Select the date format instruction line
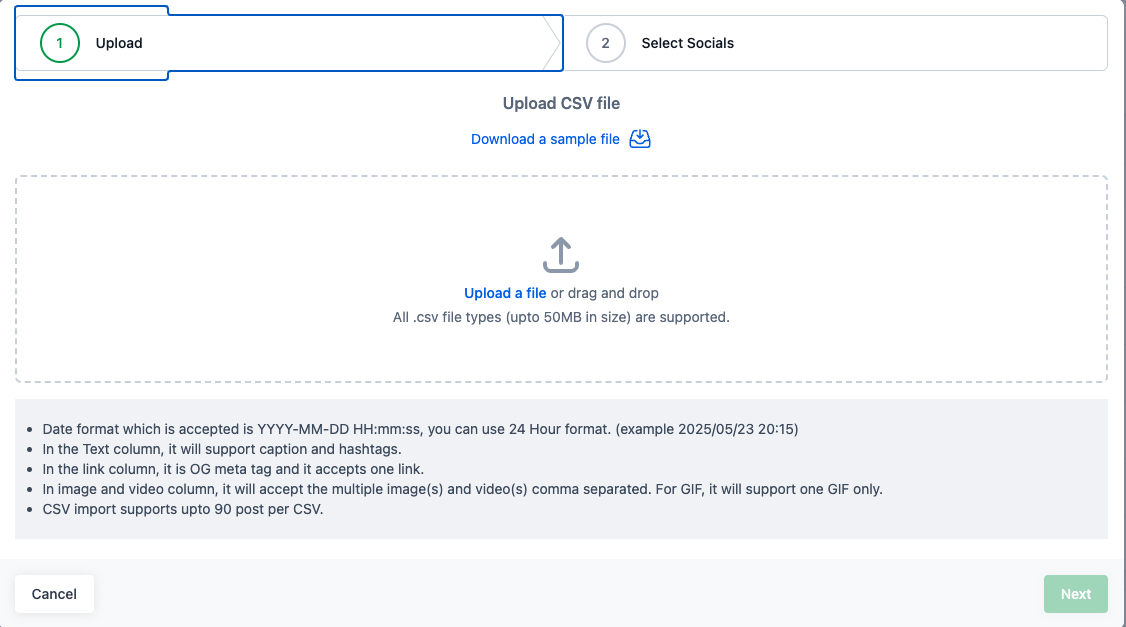The height and width of the screenshot is (627, 1126). (x=420, y=429)
